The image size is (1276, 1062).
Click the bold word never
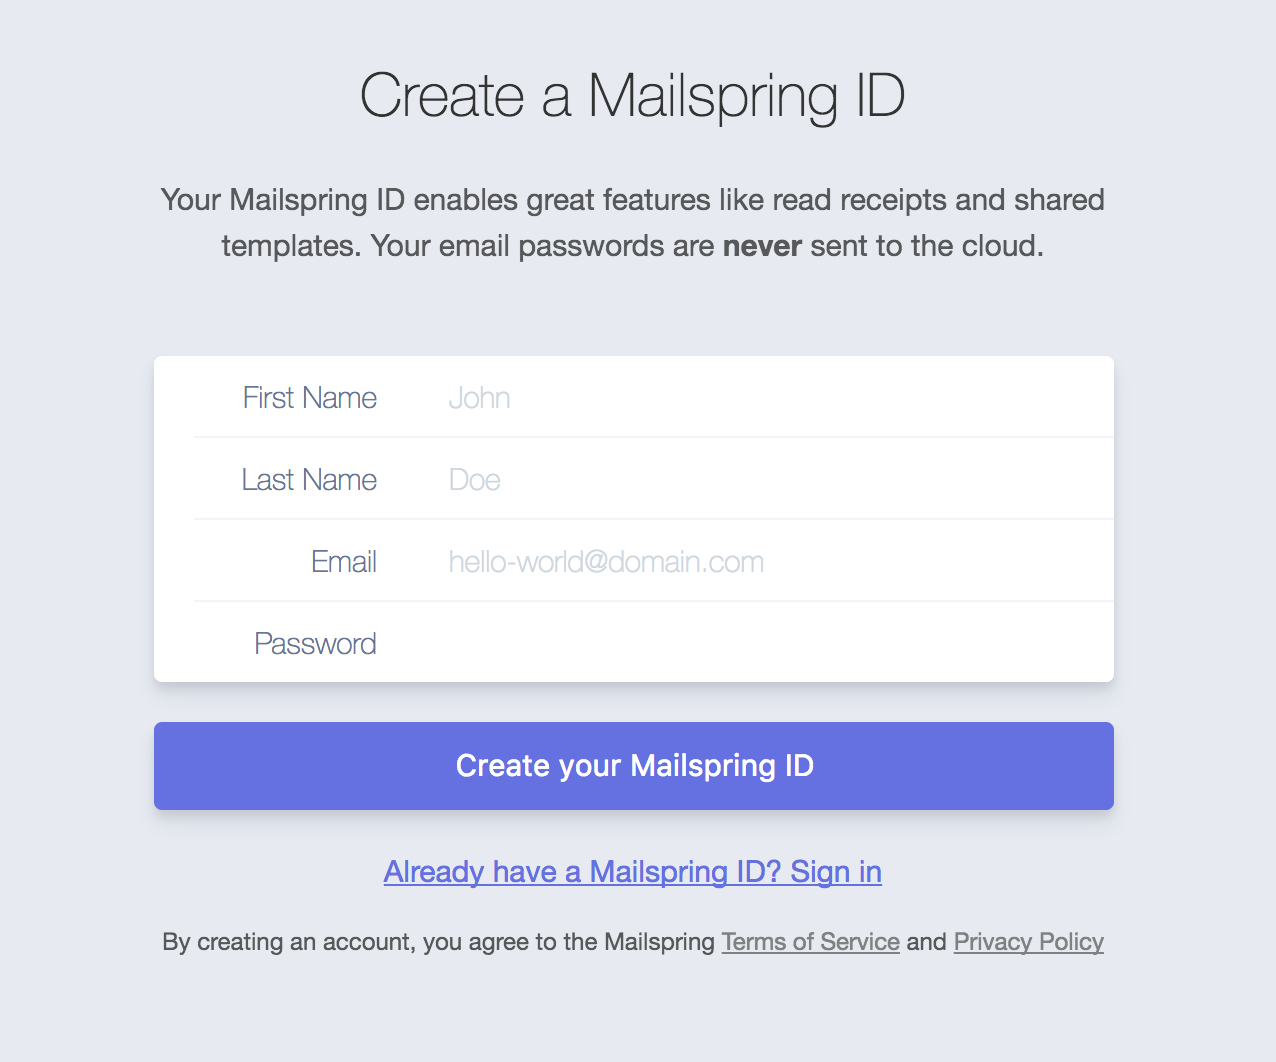click(762, 246)
